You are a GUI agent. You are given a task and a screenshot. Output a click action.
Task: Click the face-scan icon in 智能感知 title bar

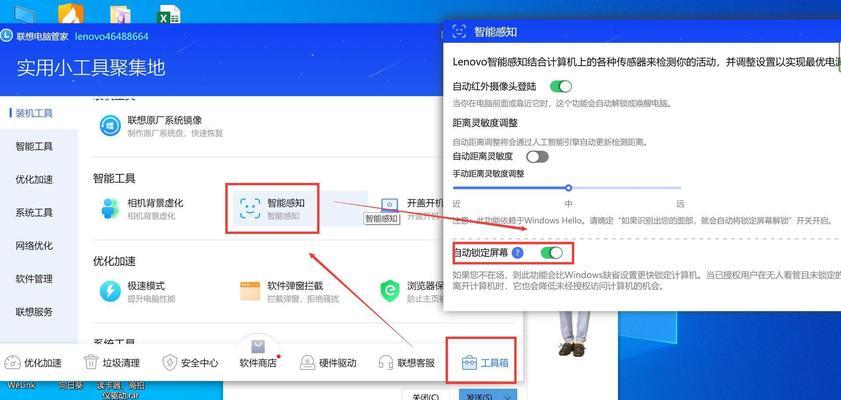click(x=459, y=32)
